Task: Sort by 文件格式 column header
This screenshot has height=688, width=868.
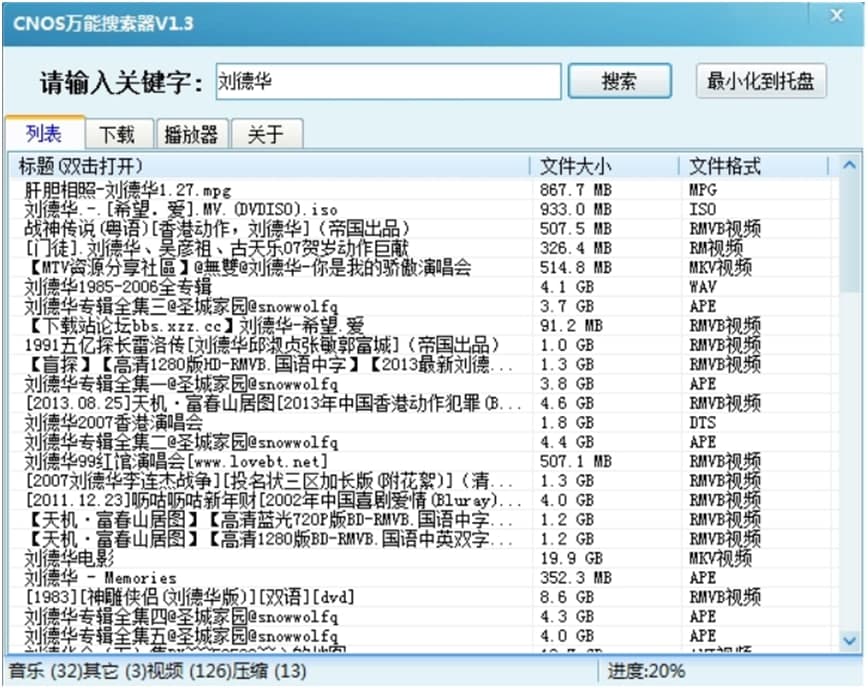Action: 754,166
